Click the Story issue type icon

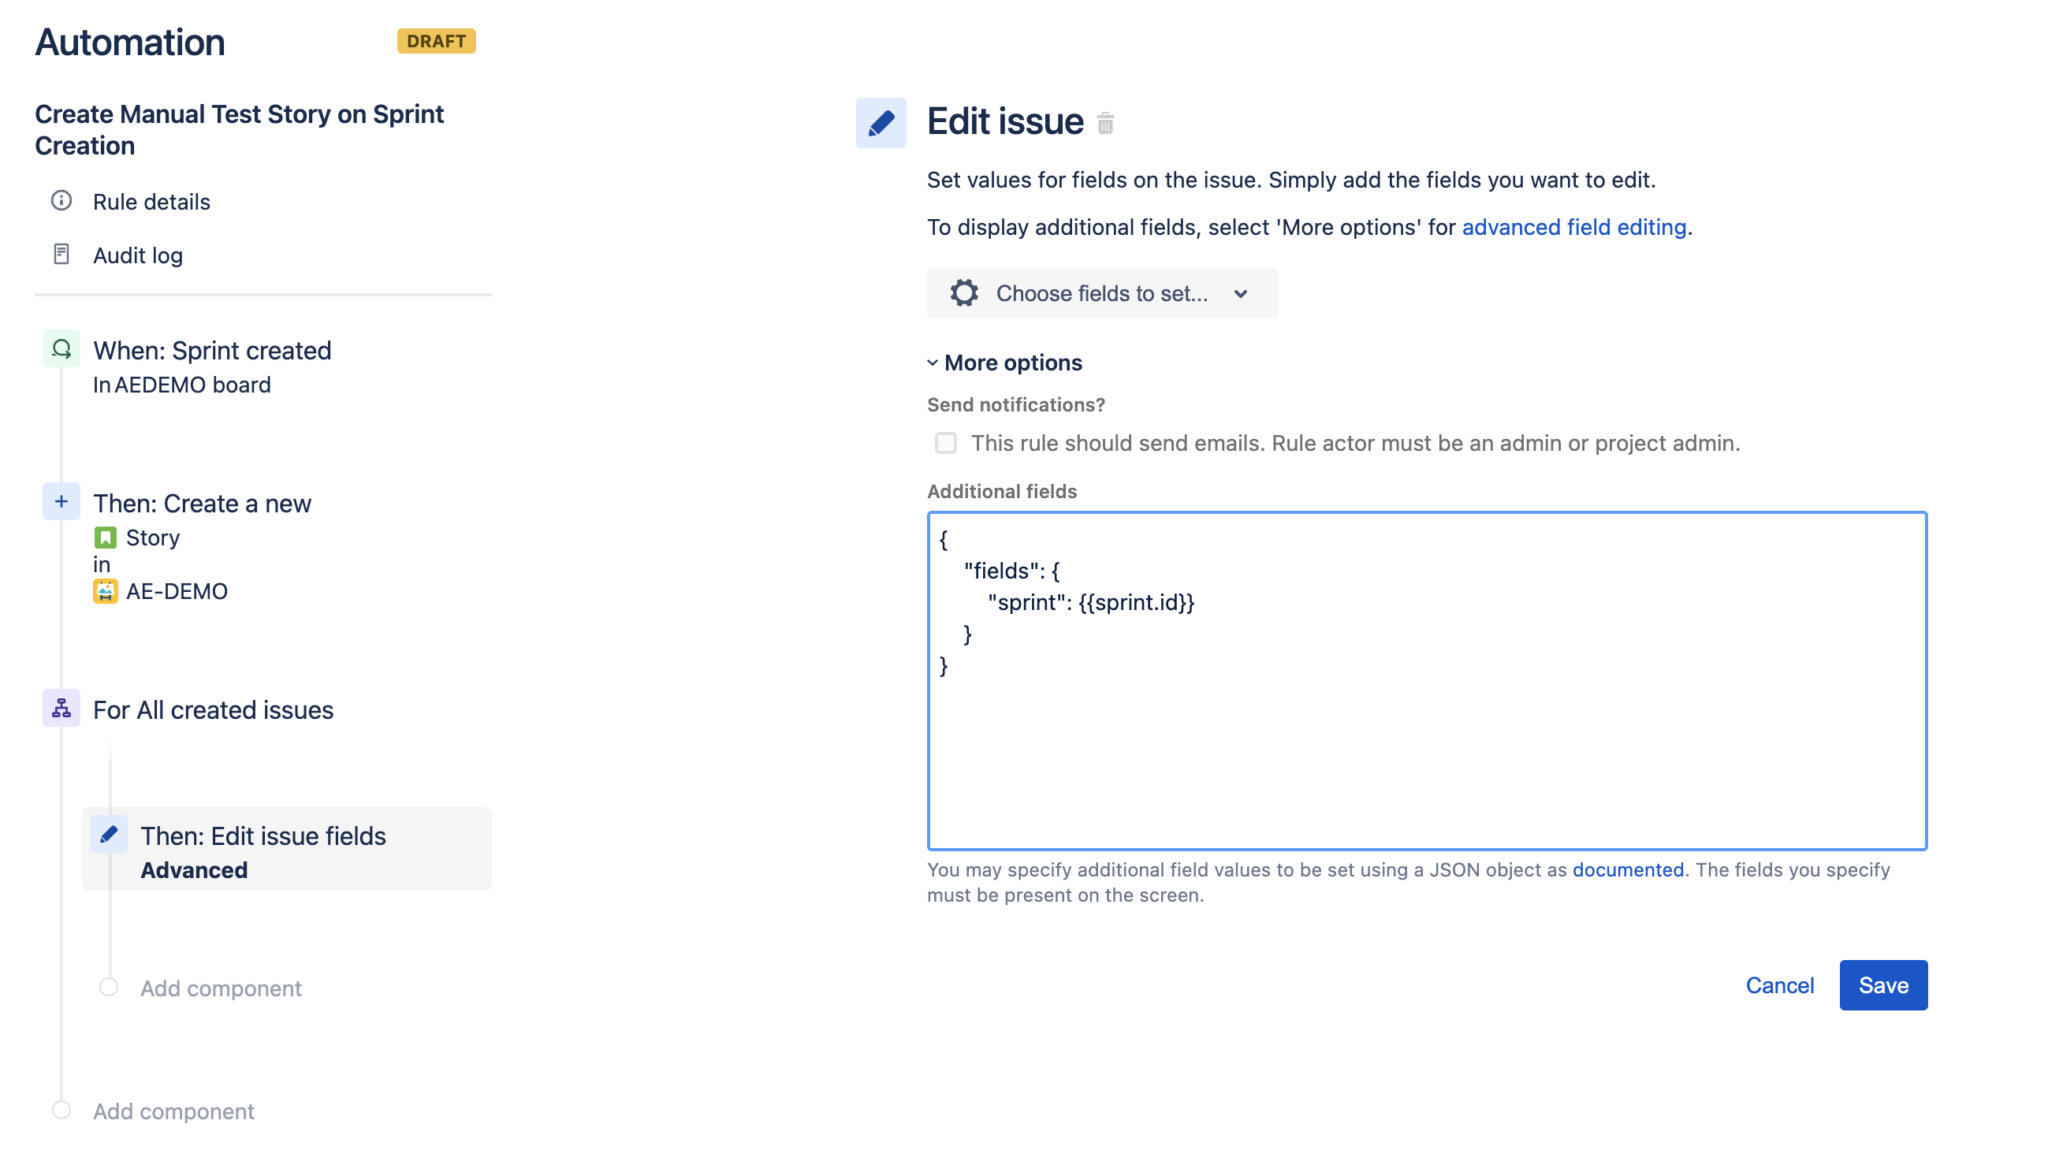(x=107, y=537)
